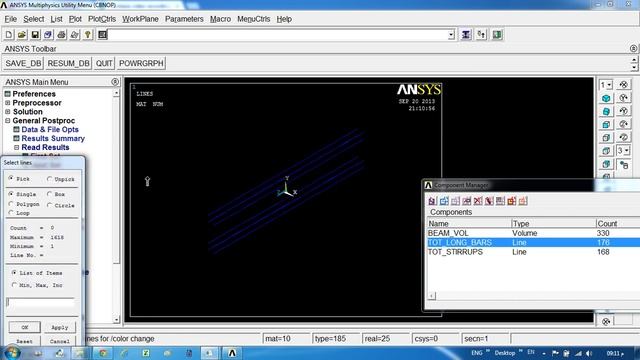Select the isometric view cube icon
The width and height of the screenshot is (640, 360).
point(606,98)
